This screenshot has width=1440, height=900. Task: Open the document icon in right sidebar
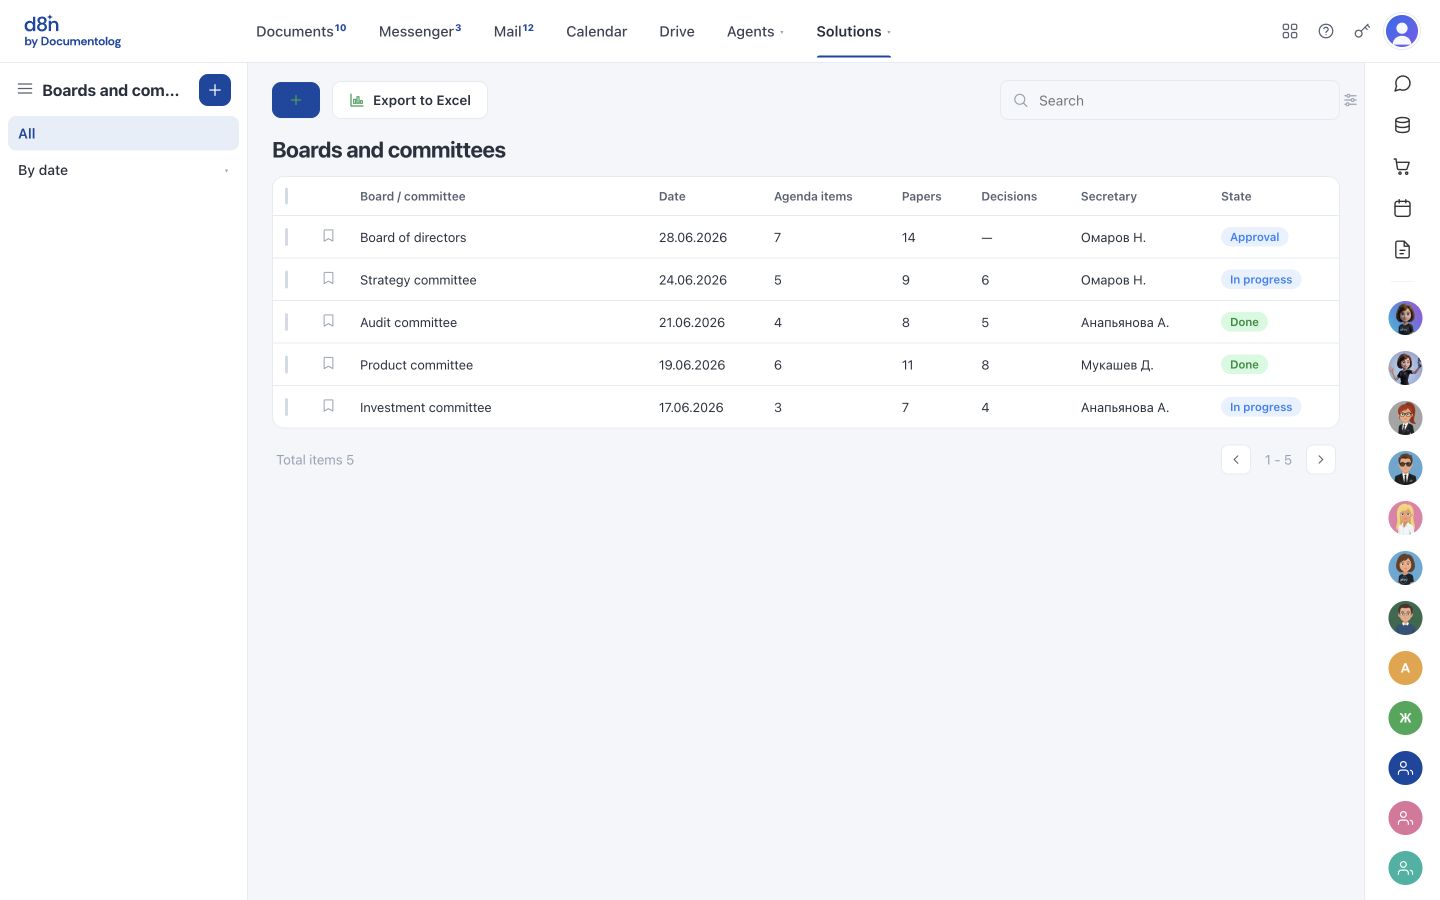pyautogui.click(x=1403, y=250)
